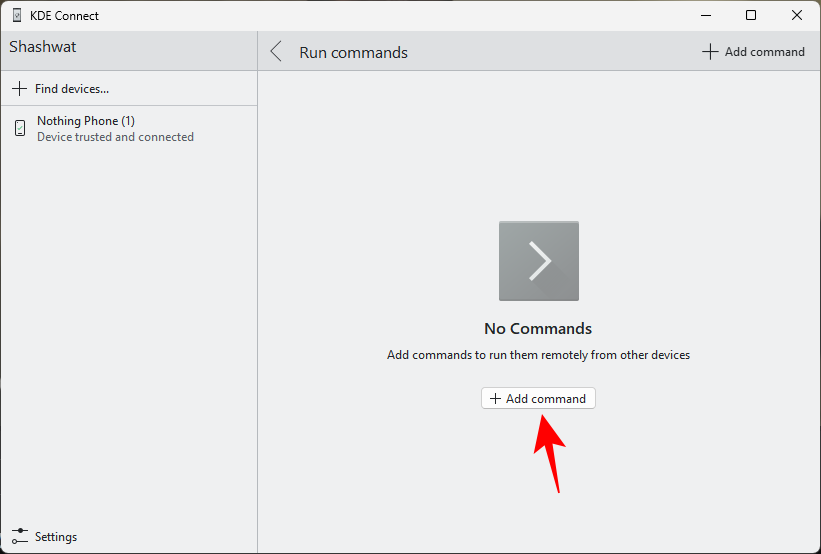The image size is (821, 554).
Task: Click "Add commands to run them remotely" description
Action: click(x=538, y=355)
